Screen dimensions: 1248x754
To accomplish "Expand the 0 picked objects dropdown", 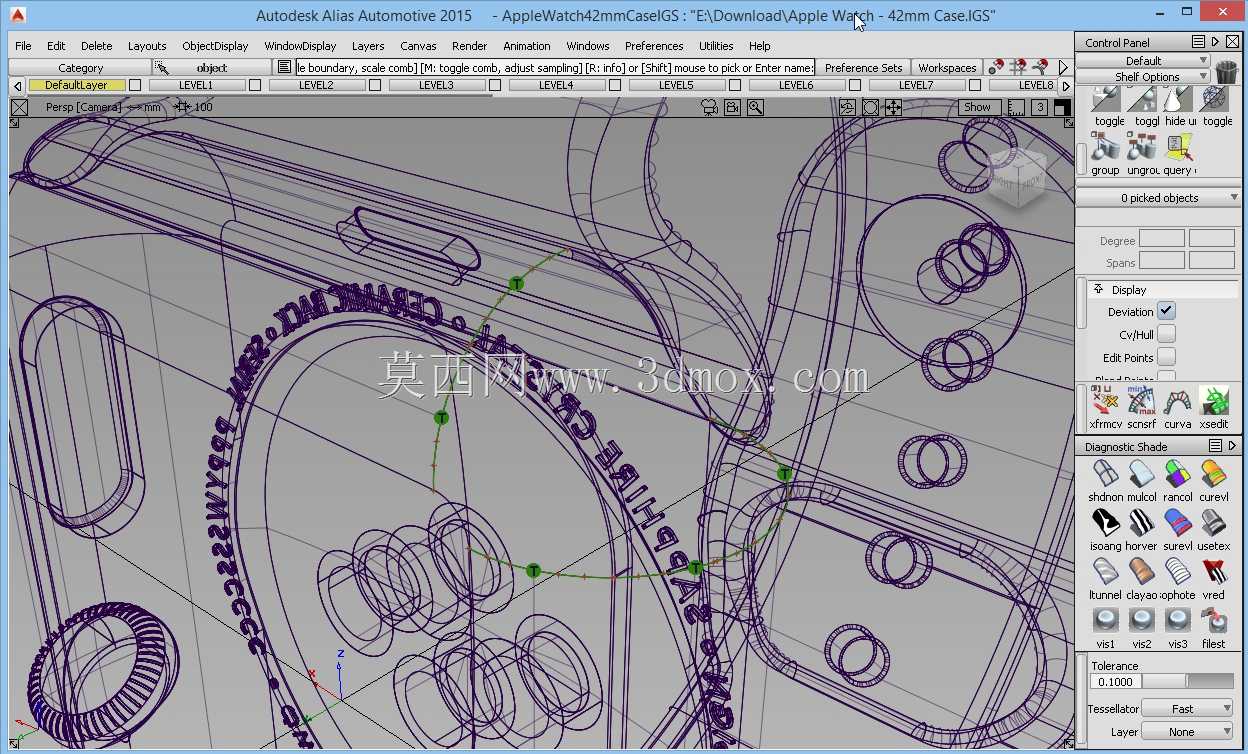I will [1160, 198].
